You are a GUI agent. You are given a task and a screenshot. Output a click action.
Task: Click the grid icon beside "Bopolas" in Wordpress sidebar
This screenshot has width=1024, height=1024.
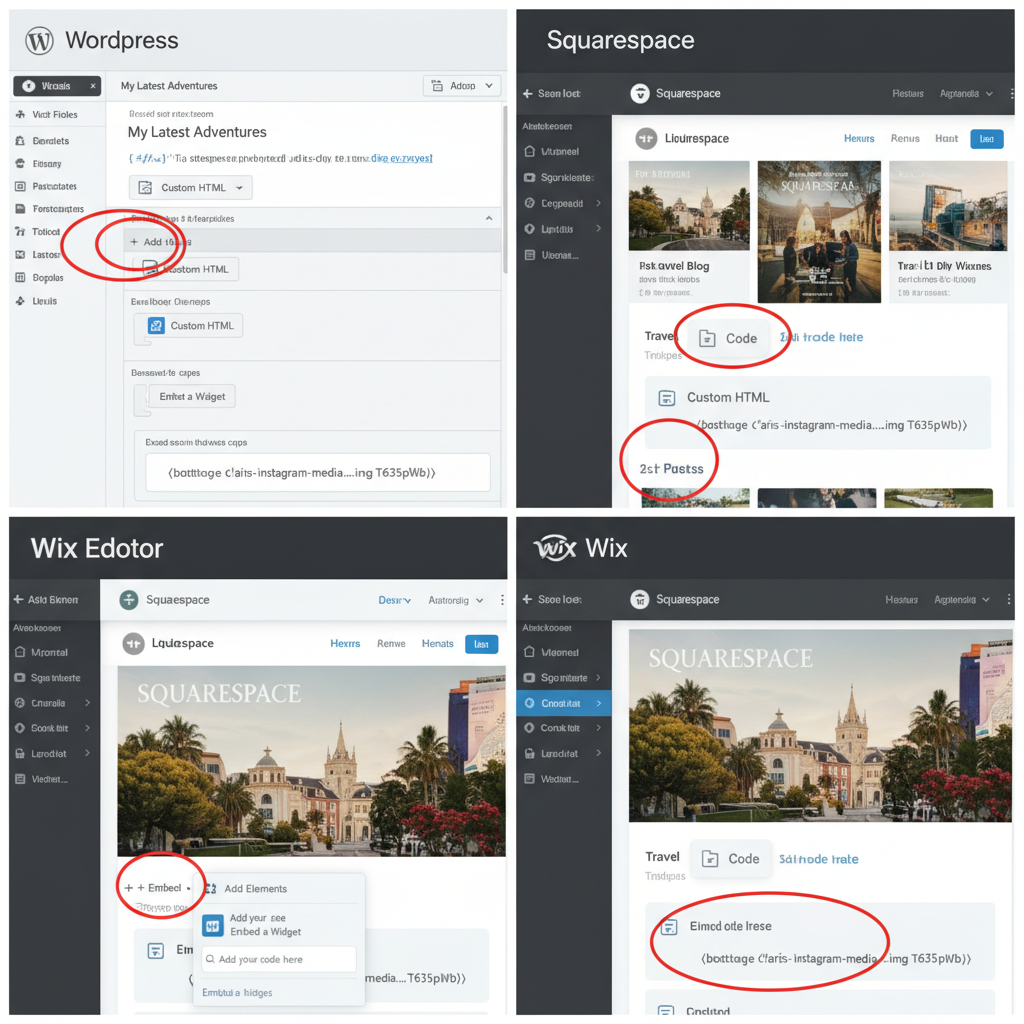click(20, 278)
